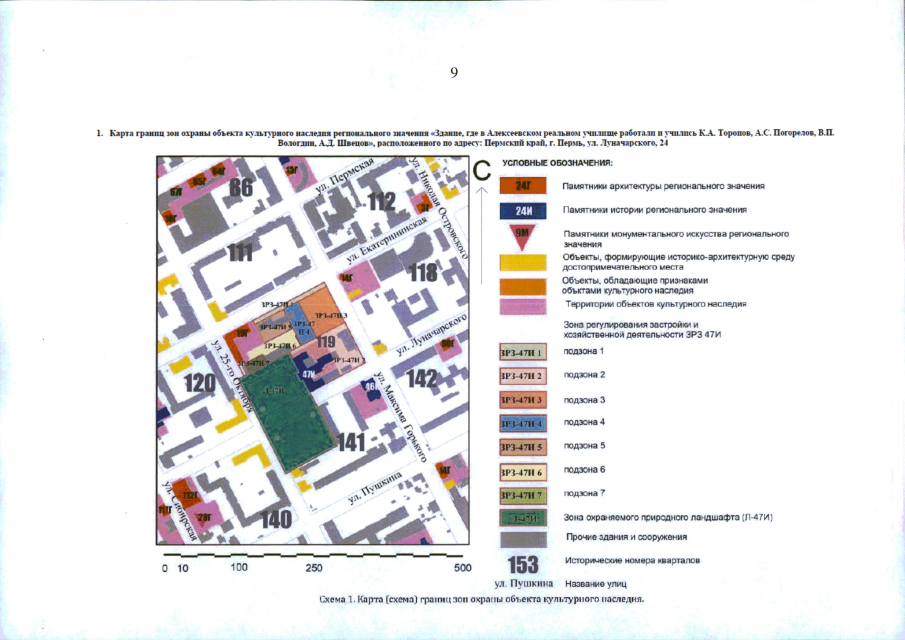
Task: Click the ЗРЗ-47И 3 legend swatch
Action: (x=523, y=400)
